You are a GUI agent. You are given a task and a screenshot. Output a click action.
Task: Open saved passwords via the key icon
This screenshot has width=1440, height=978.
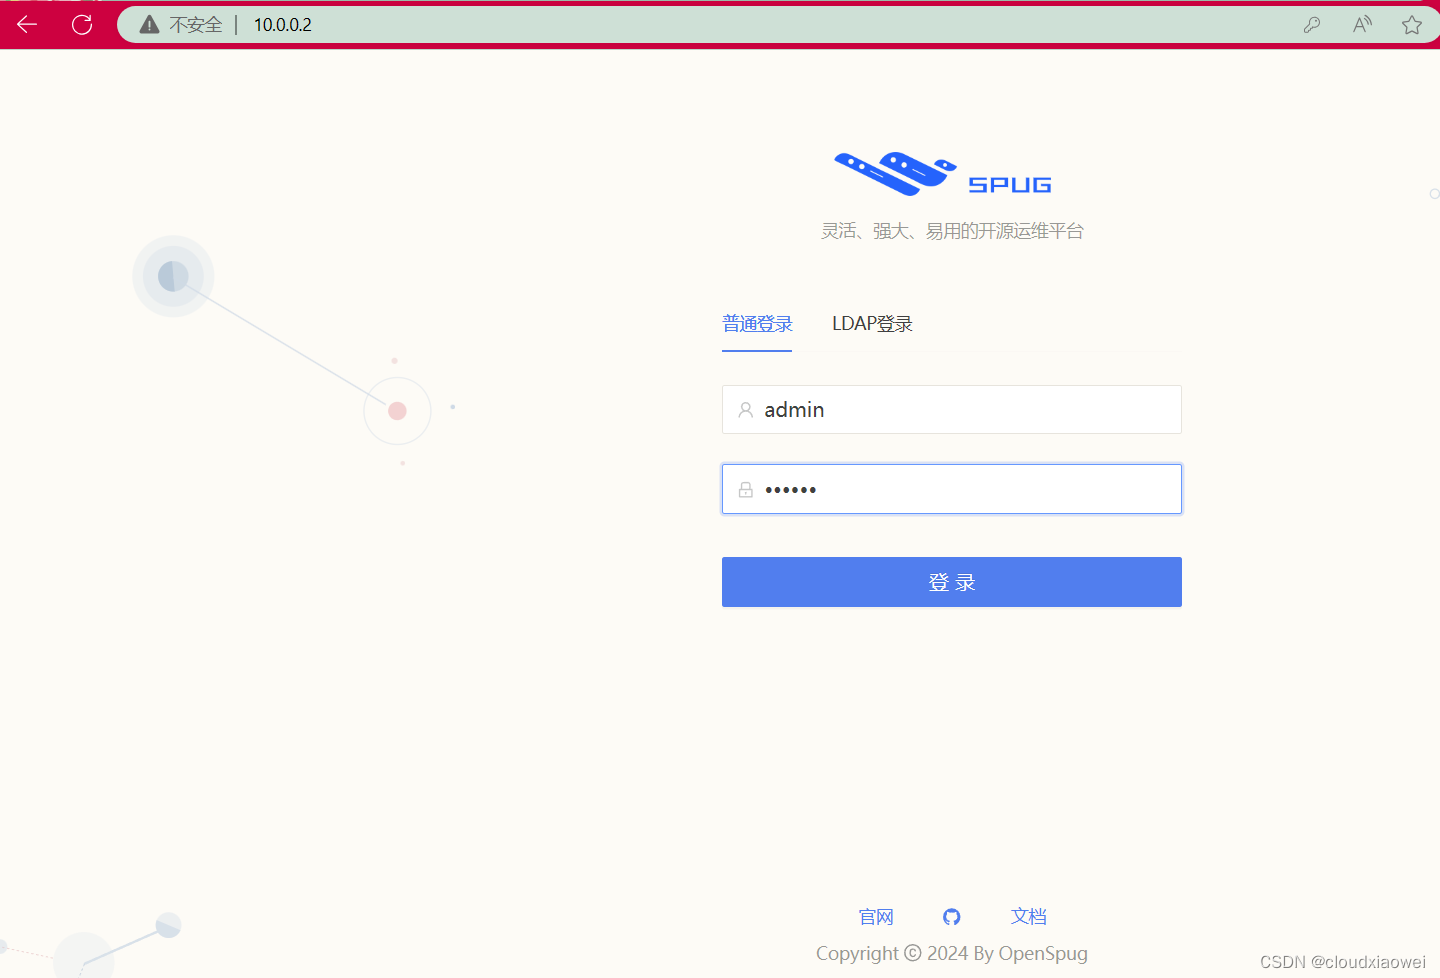click(1312, 25)
